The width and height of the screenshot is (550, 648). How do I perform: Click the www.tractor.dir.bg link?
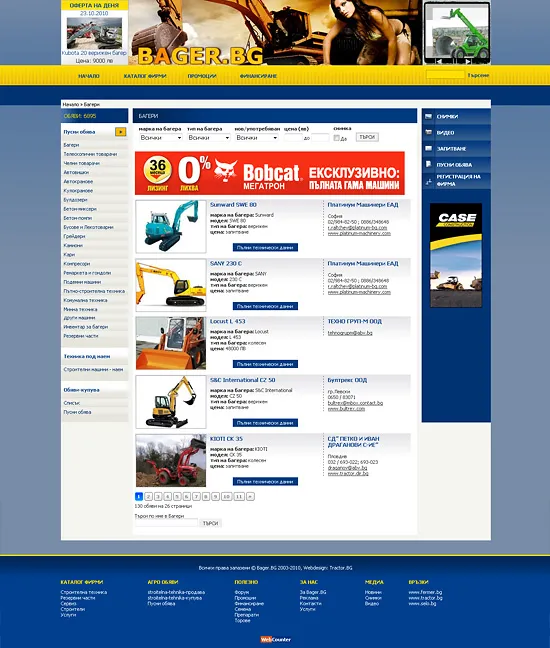(x=348, y=473)
